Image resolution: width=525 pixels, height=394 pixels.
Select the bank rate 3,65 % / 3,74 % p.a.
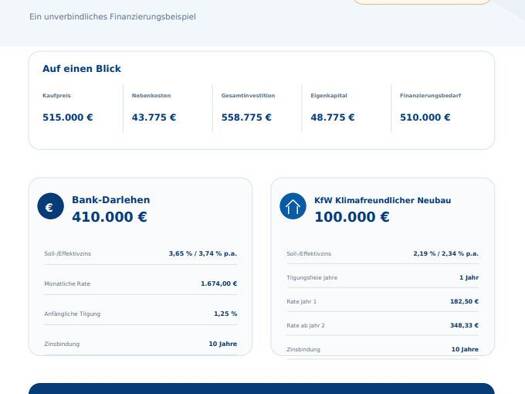tap(203, 254)
